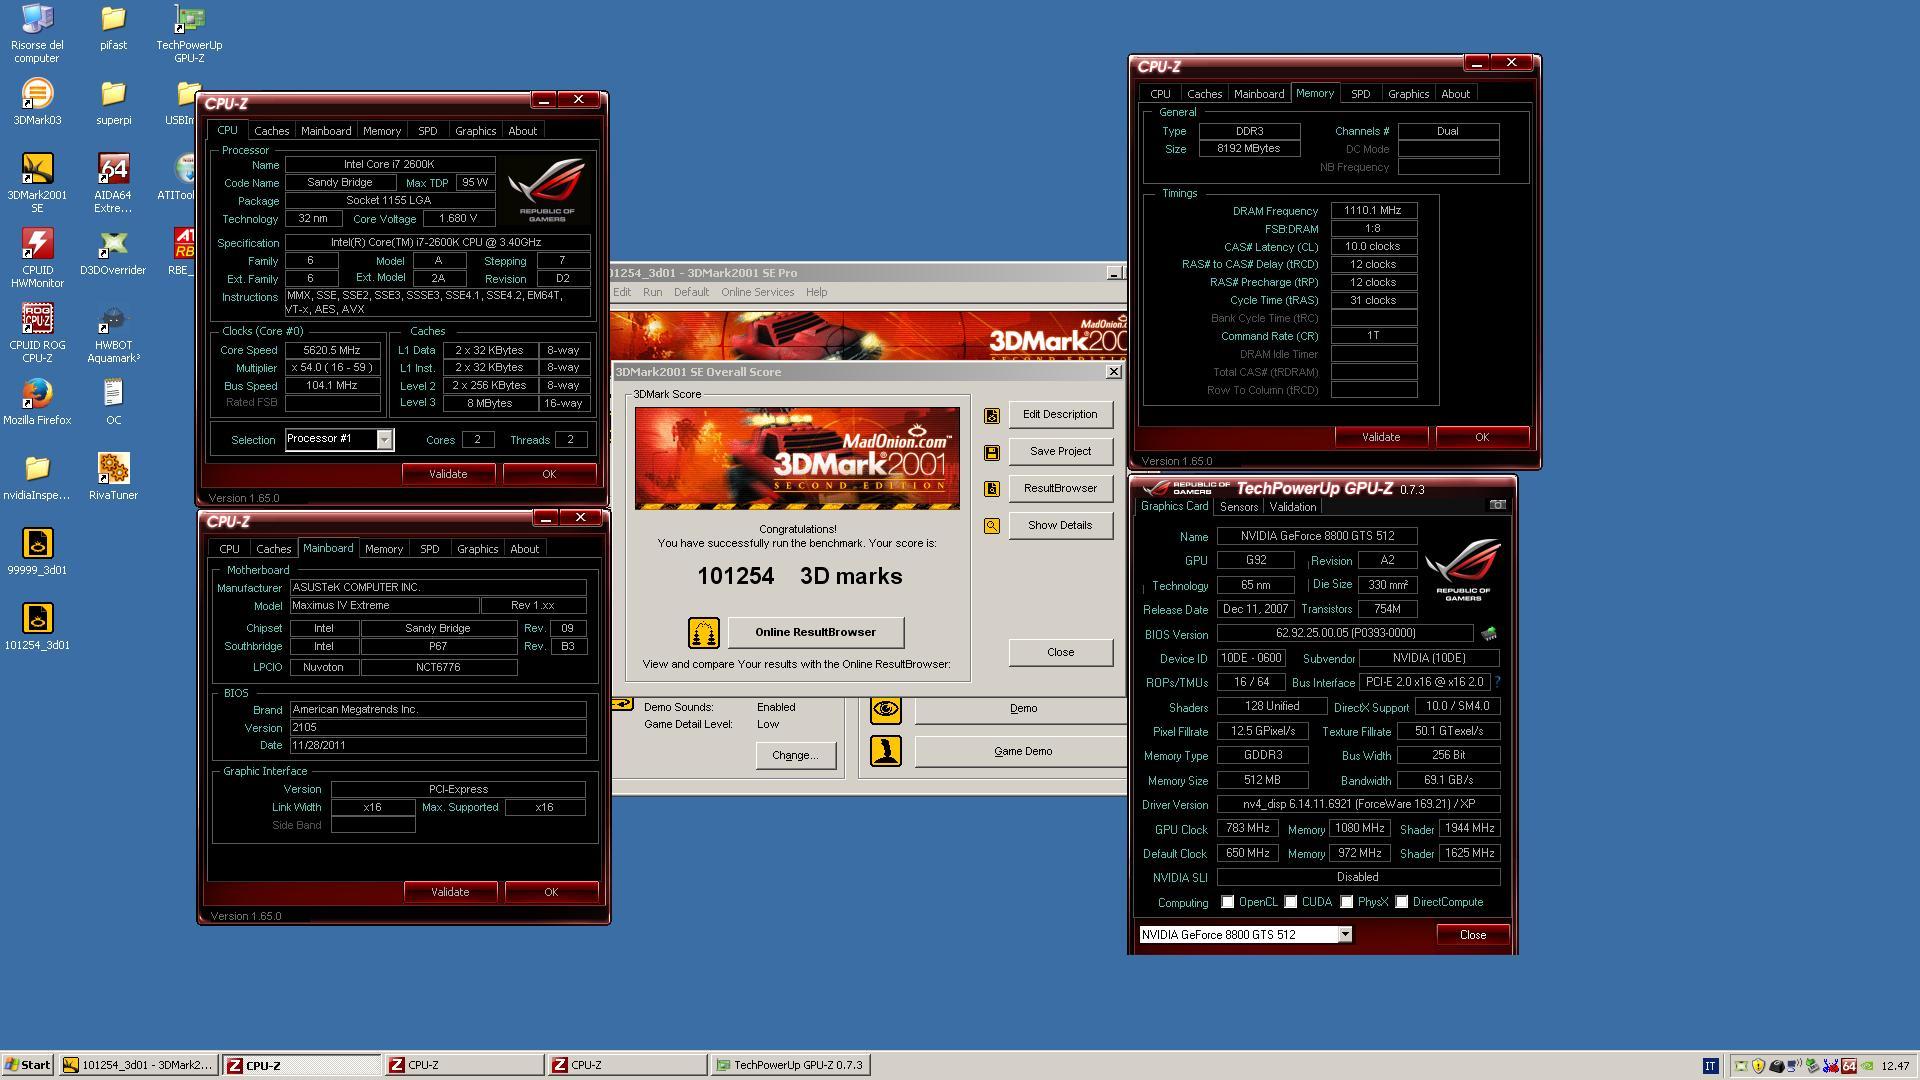1920x1080 pixels.
Task: Click Validate in the CPU tab CPU-Z window
Action: coord(448,474)
